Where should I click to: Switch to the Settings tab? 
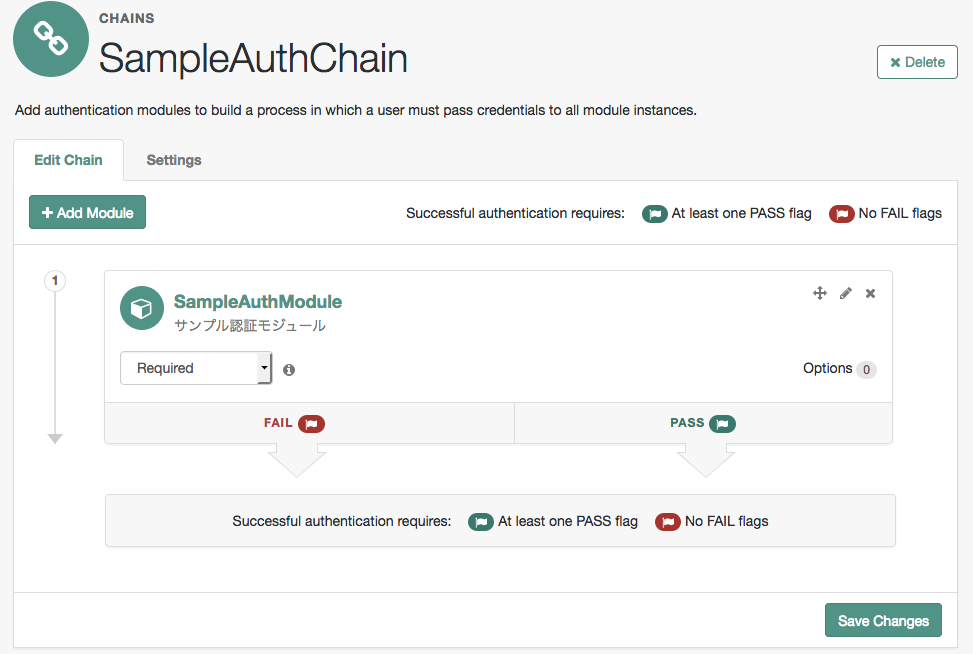coord(174,160)
